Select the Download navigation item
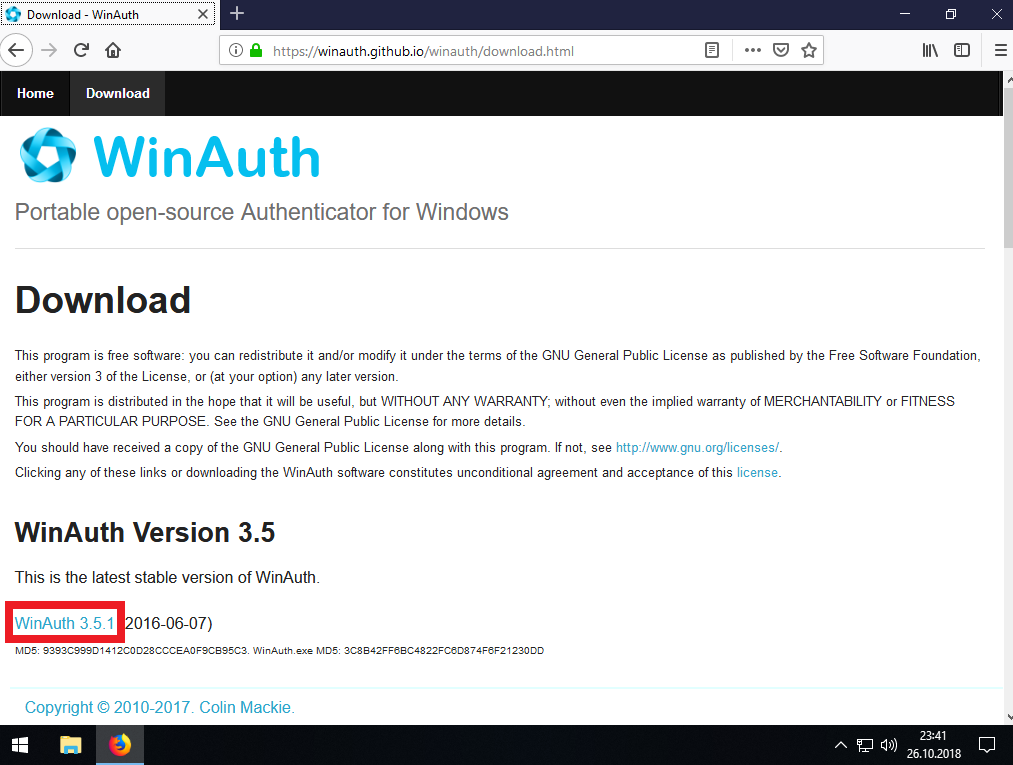Image resolution: width=1013 pixels, height=765 pixels. coord(117,93)
